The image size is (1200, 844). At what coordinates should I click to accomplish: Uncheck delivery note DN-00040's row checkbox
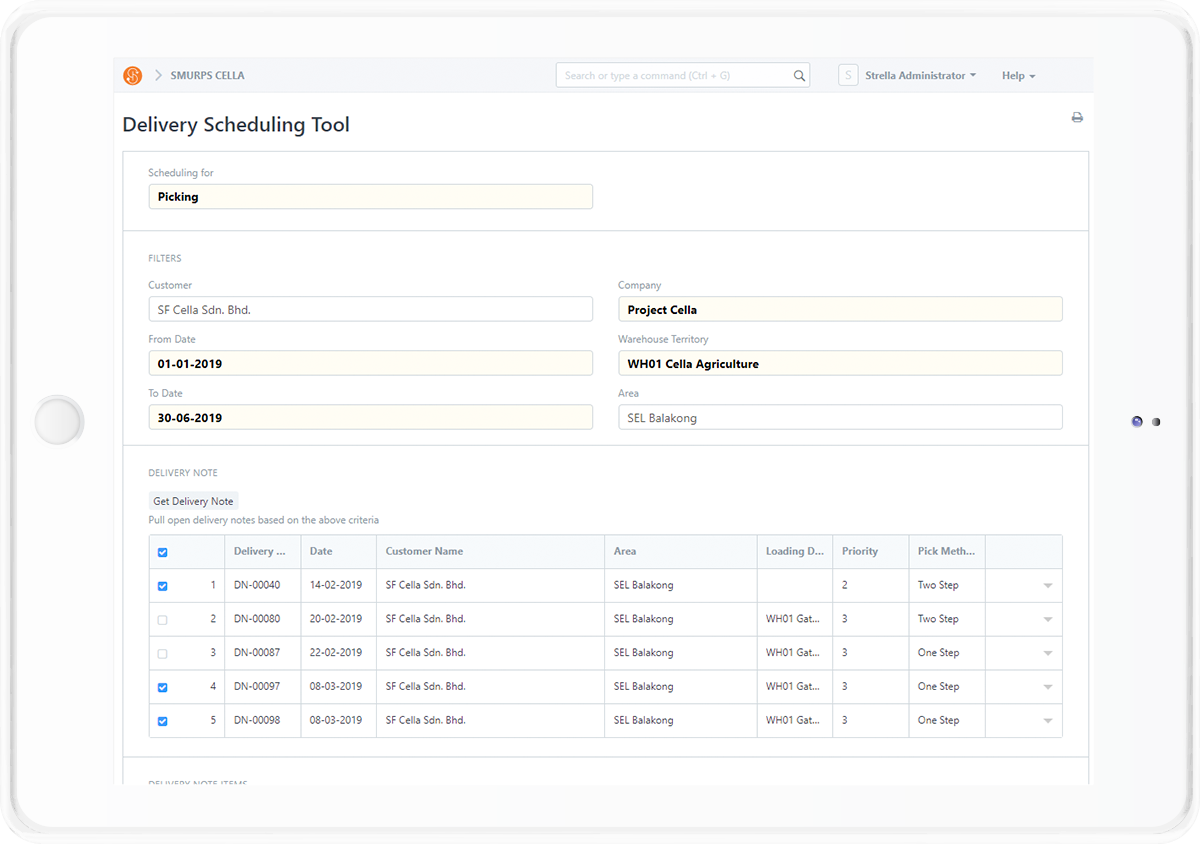tap(162, 586)
